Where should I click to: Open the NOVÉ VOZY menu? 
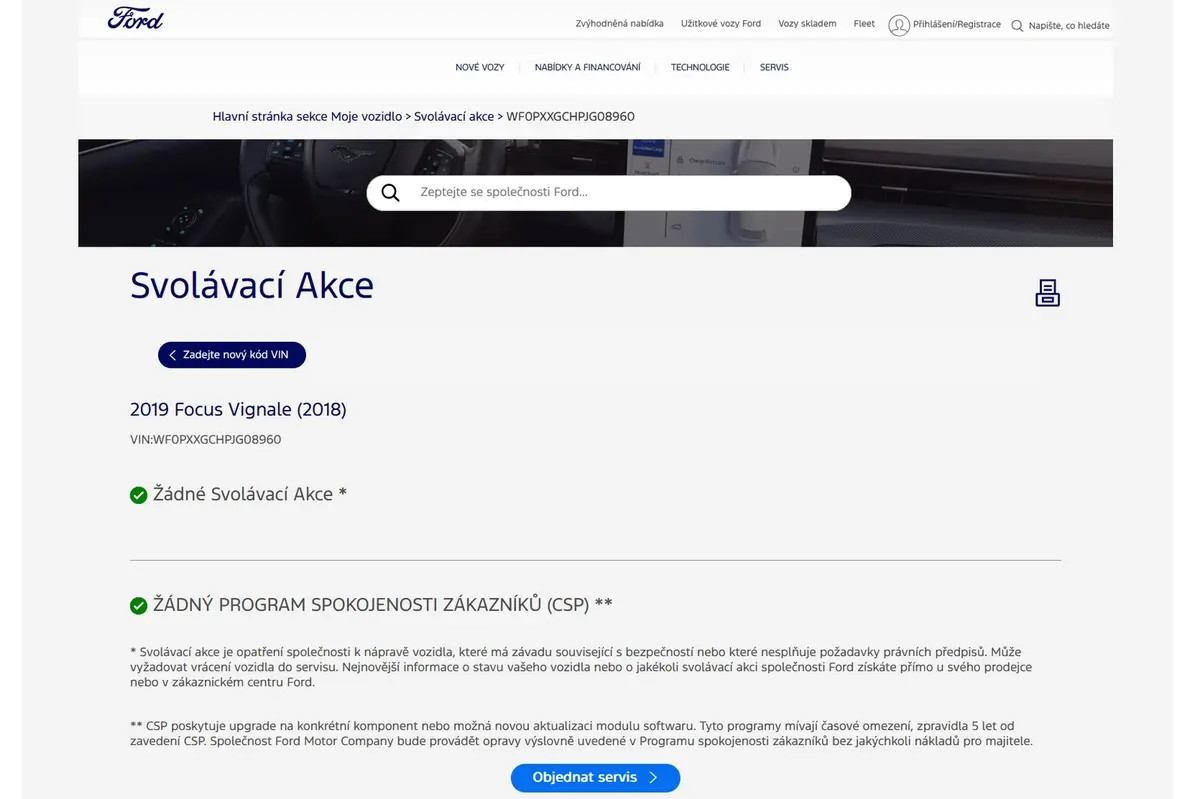(480, 67)
